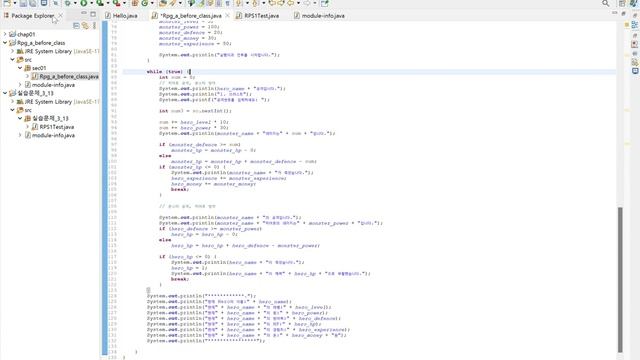Minimize the editor area
This screenshot has width=640, height=360.
click(615, 13)
